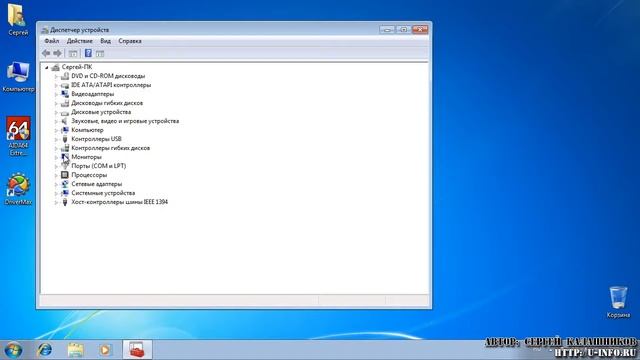This screenshot has width=640, height=360.
Task: Click the red toolbox taskbar button
Action: point(137,350)
